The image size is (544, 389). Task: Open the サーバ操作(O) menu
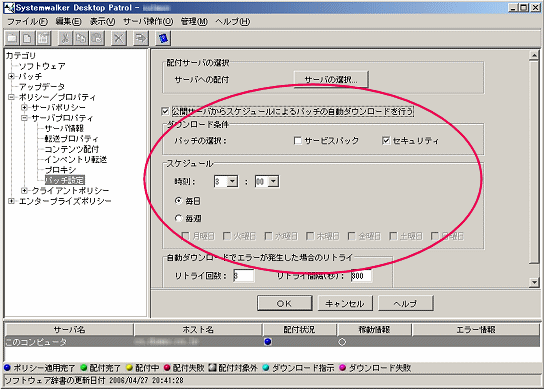(x=148, y=22)
